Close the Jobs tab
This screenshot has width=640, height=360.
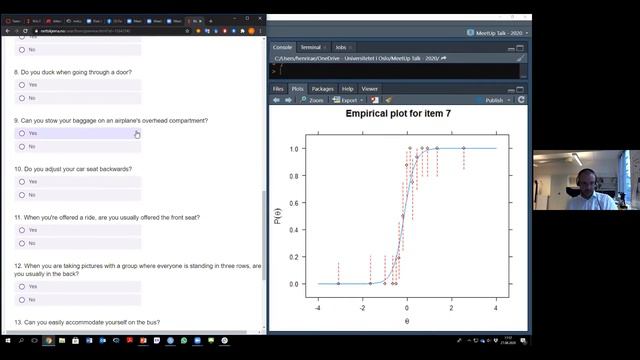(x=350, y=48)
